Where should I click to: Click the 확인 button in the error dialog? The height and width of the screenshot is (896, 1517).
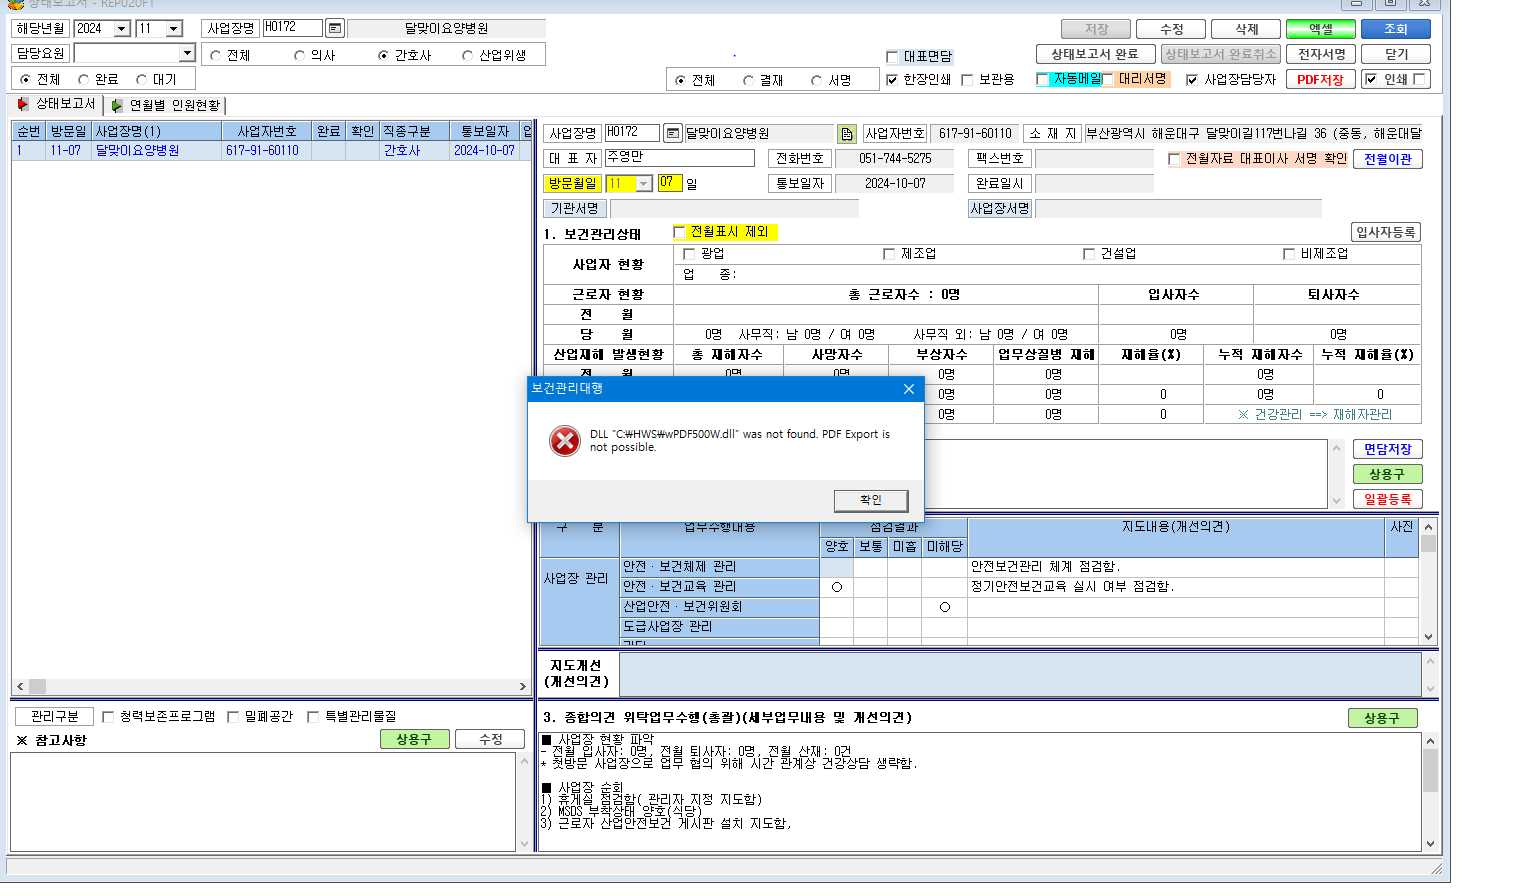coord(871,500)
